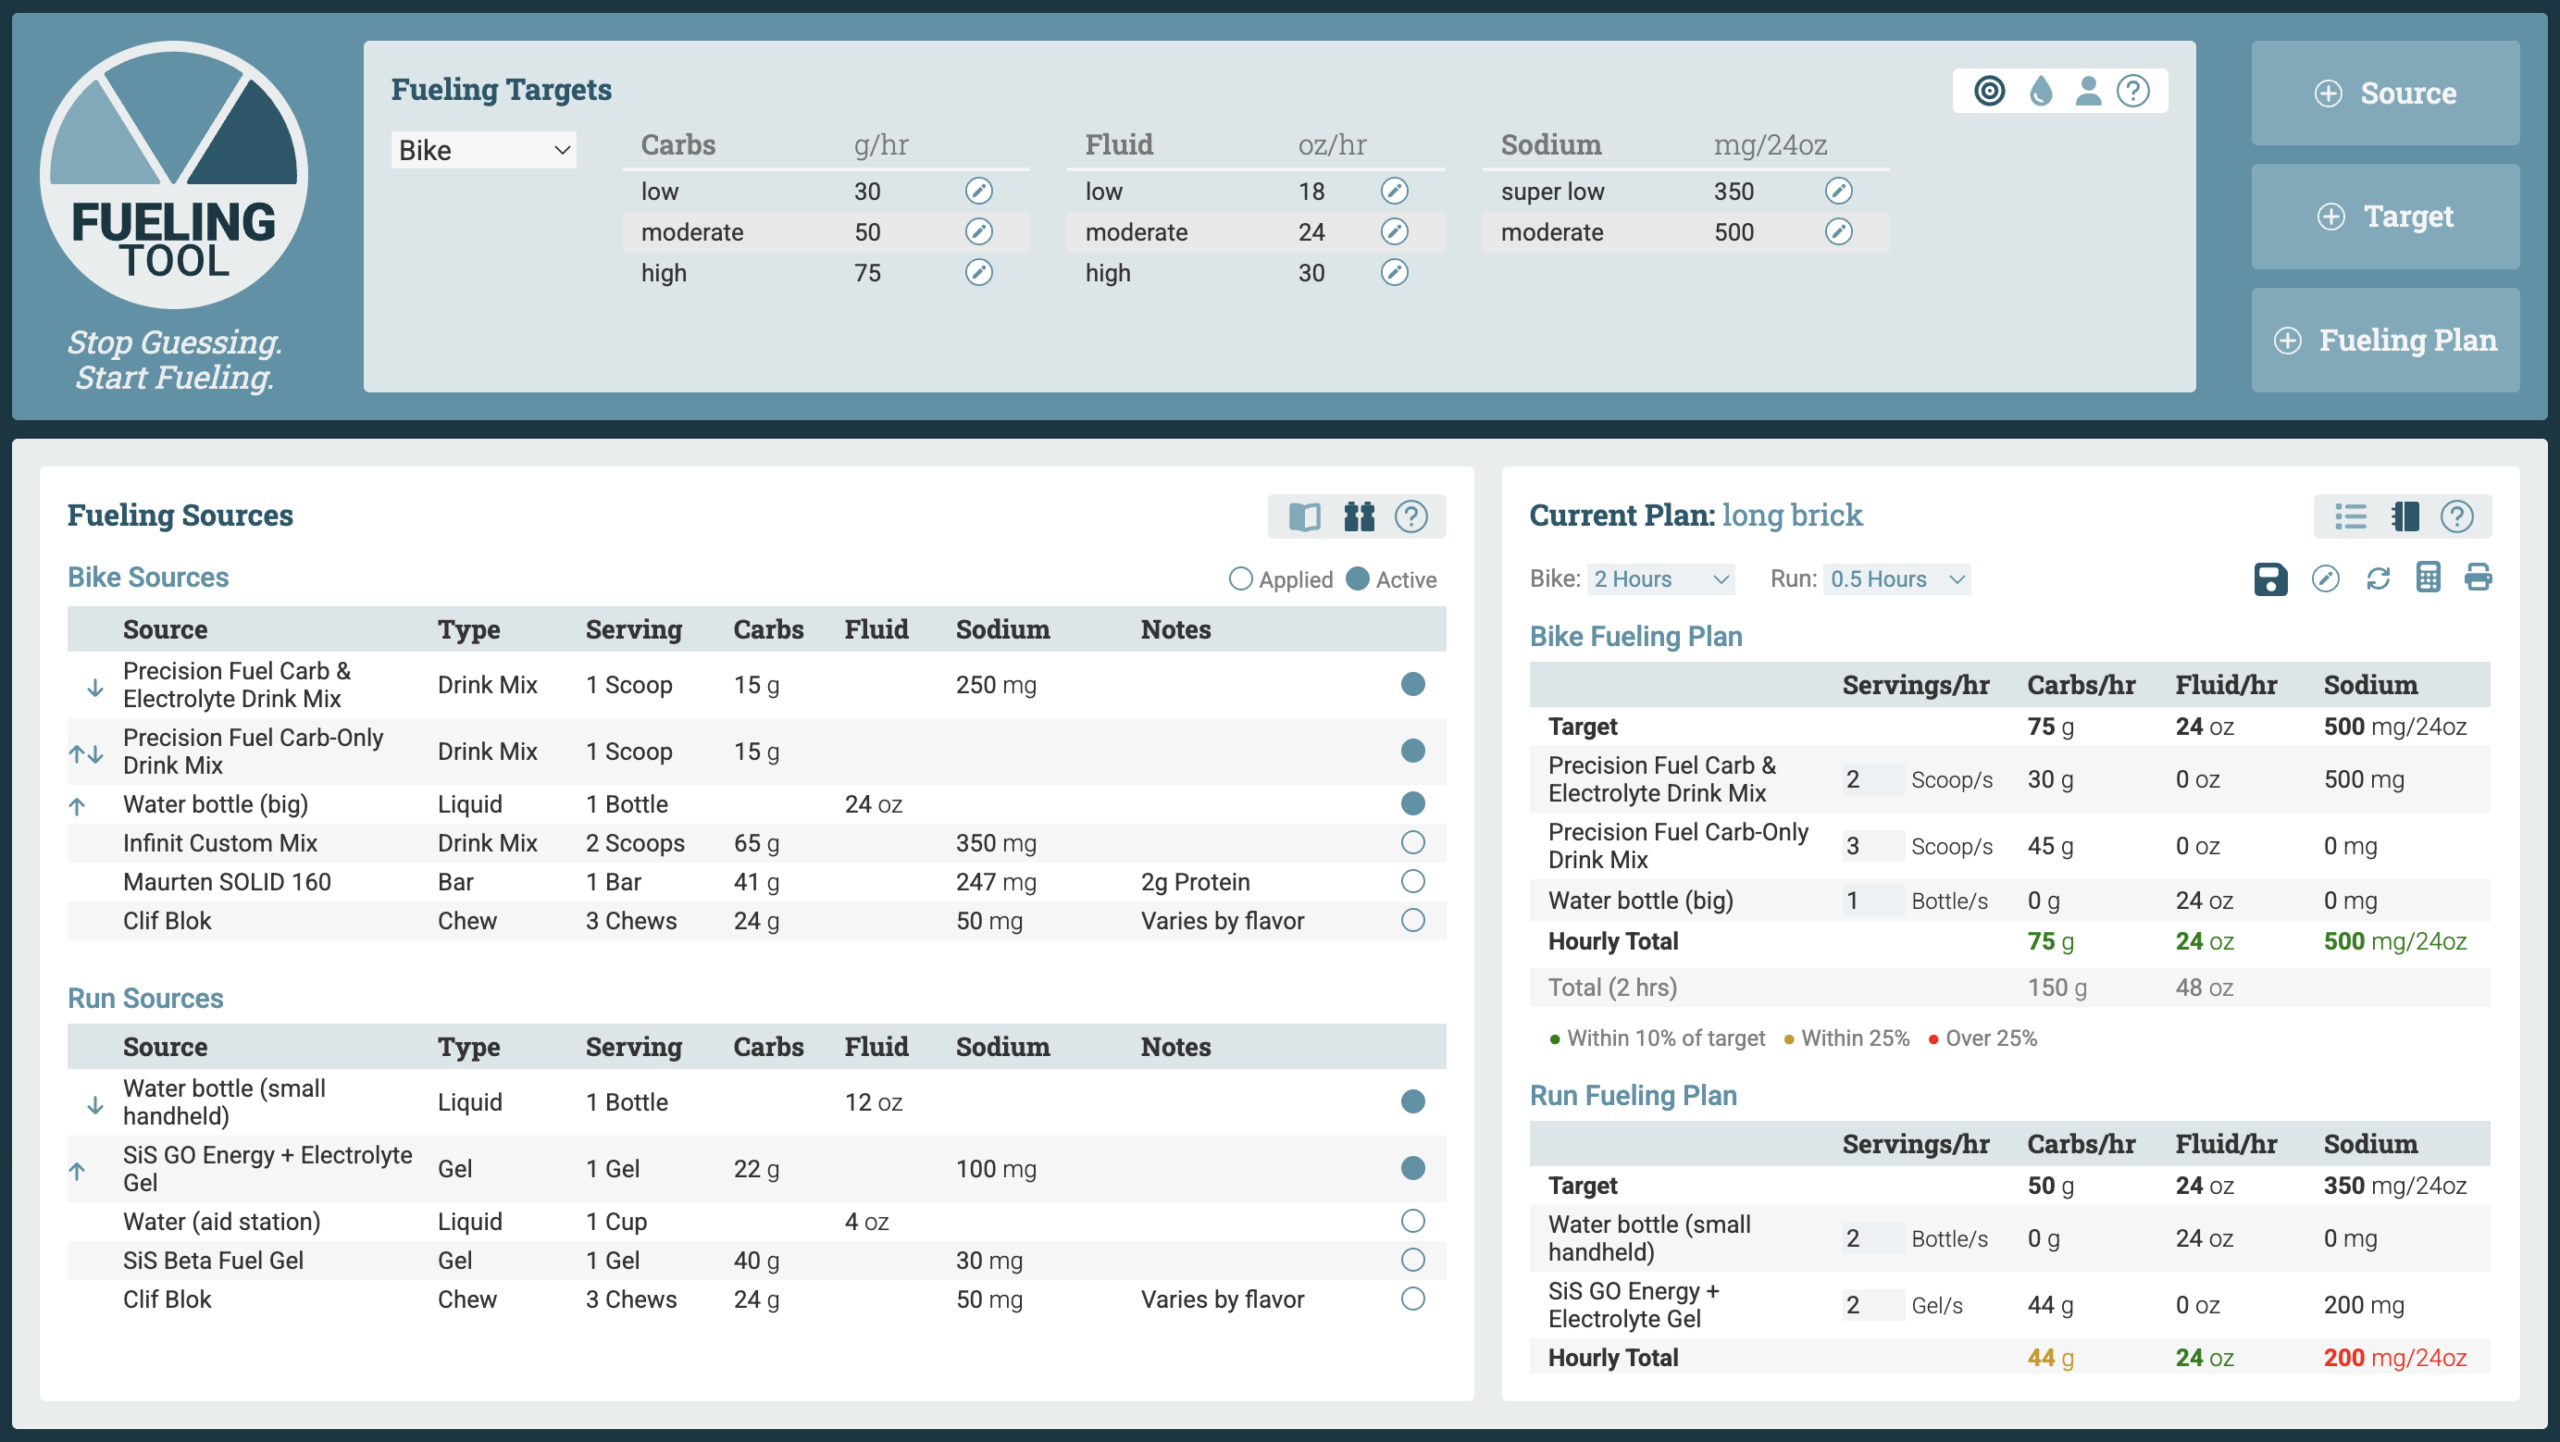Screen dimensions: 2560x1442
Task: Click the long brick plan name
Action: coord(1792,515)
